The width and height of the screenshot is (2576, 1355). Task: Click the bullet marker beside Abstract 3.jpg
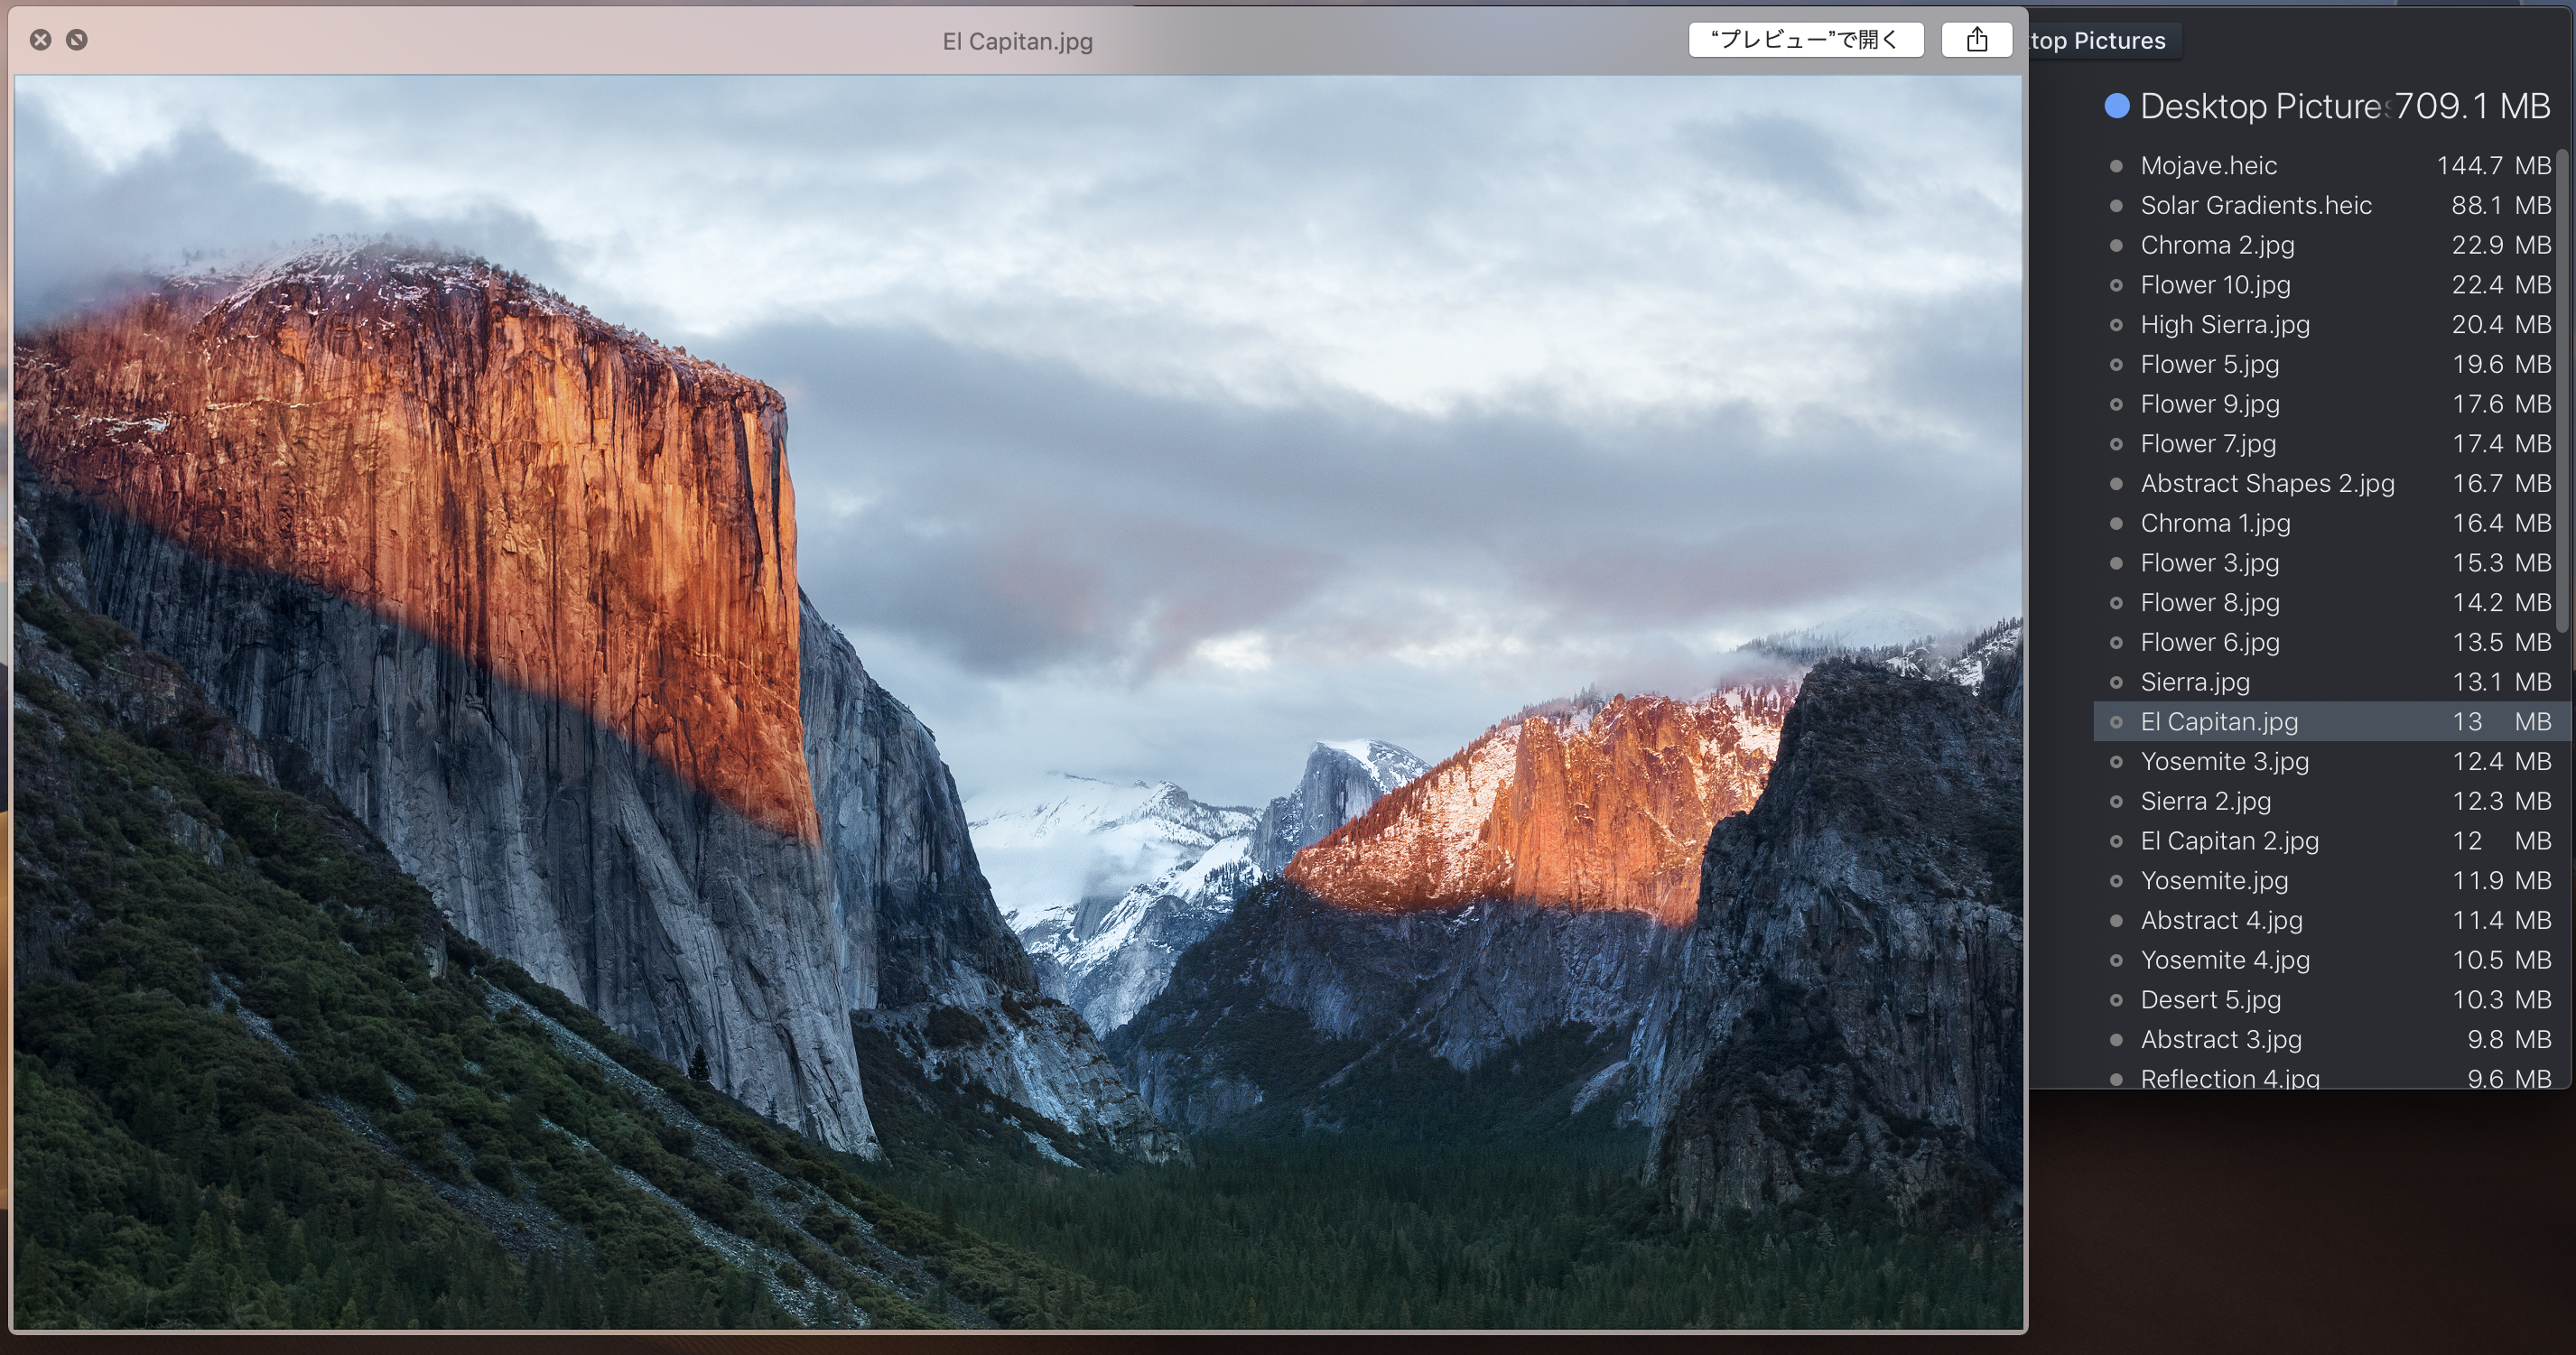[x=2116, y=1040]
